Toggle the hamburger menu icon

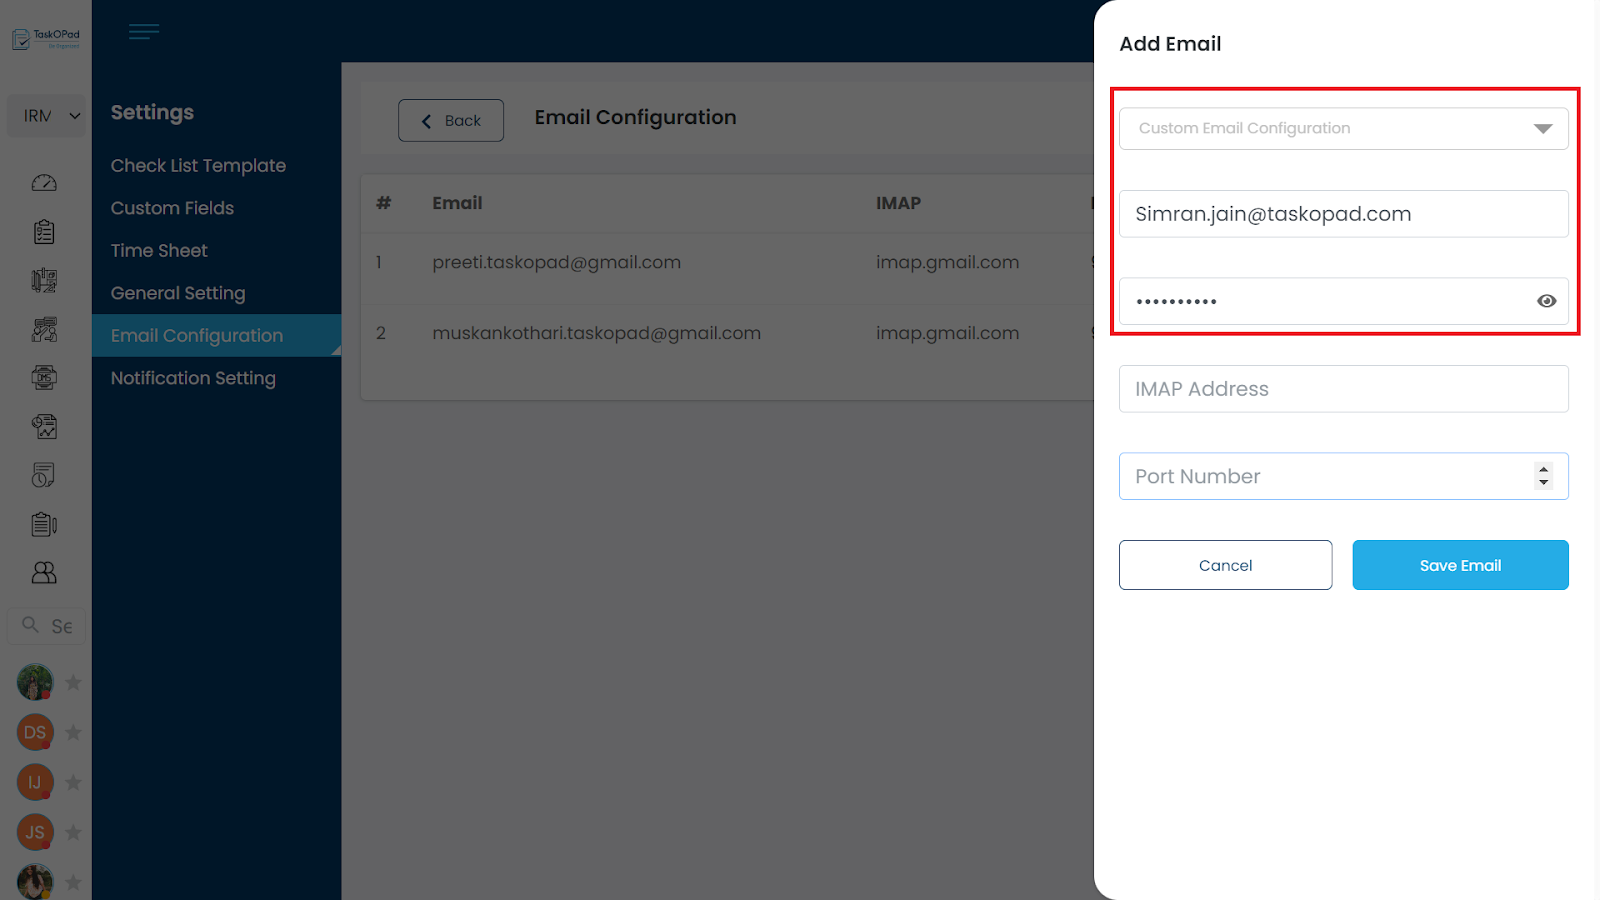(x=144, y=32)
